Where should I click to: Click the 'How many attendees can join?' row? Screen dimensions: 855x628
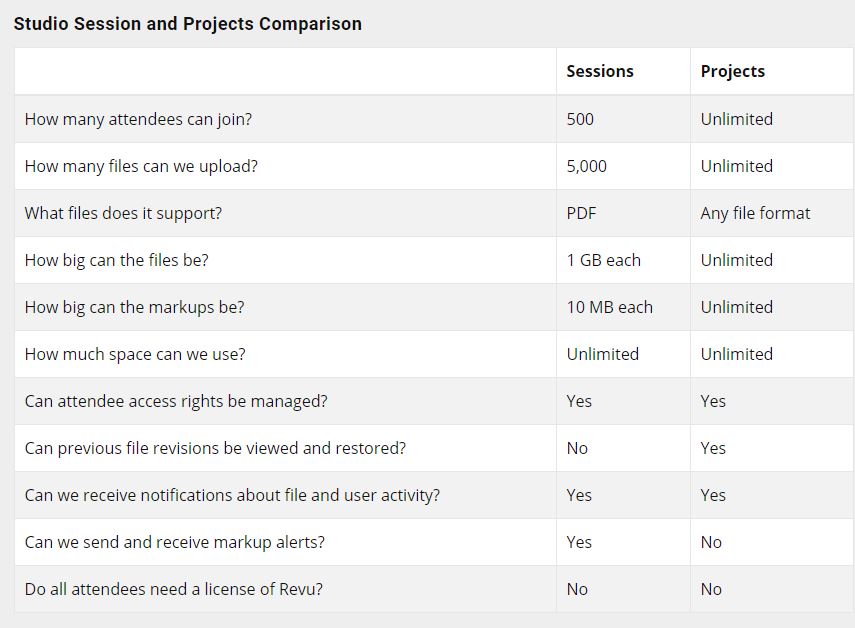coord(433,119)
